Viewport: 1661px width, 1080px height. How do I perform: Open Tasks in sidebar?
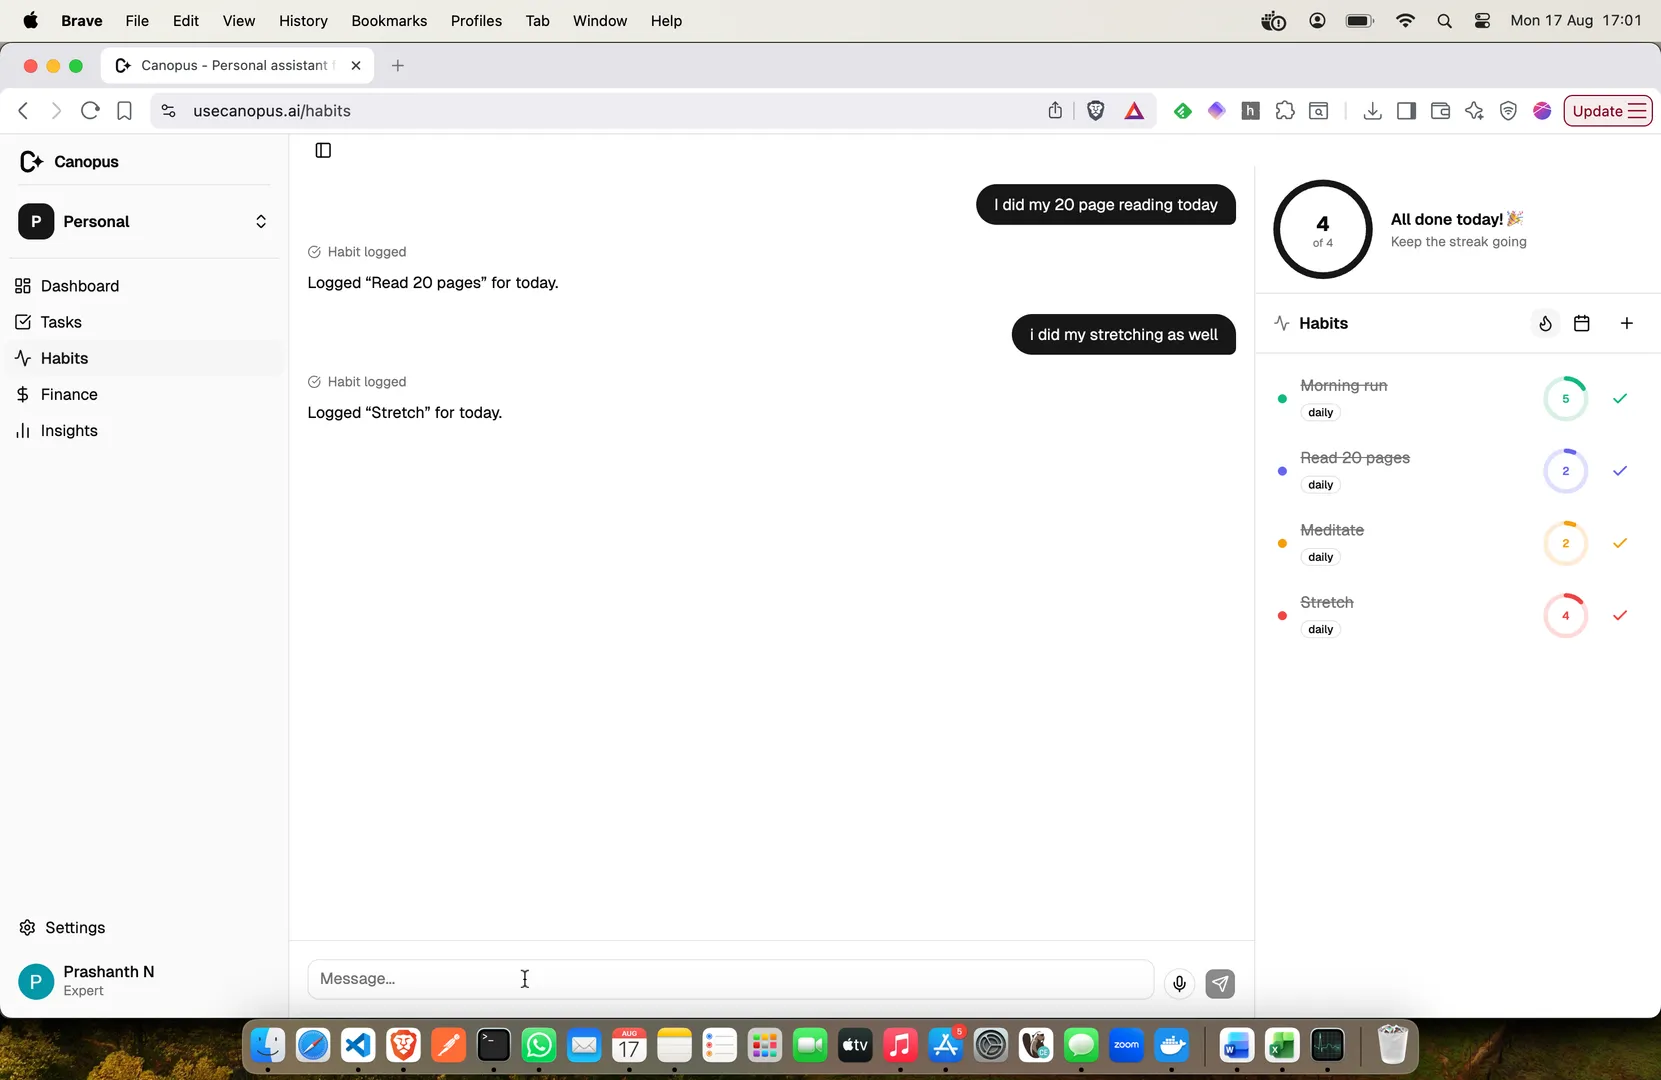click(x=144, y=322)
